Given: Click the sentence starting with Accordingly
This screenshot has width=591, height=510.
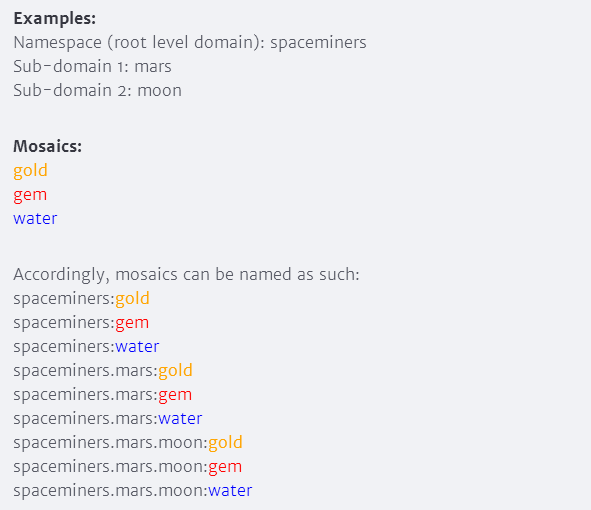Looking at the screenshot, I should click(x=187, y=275).
